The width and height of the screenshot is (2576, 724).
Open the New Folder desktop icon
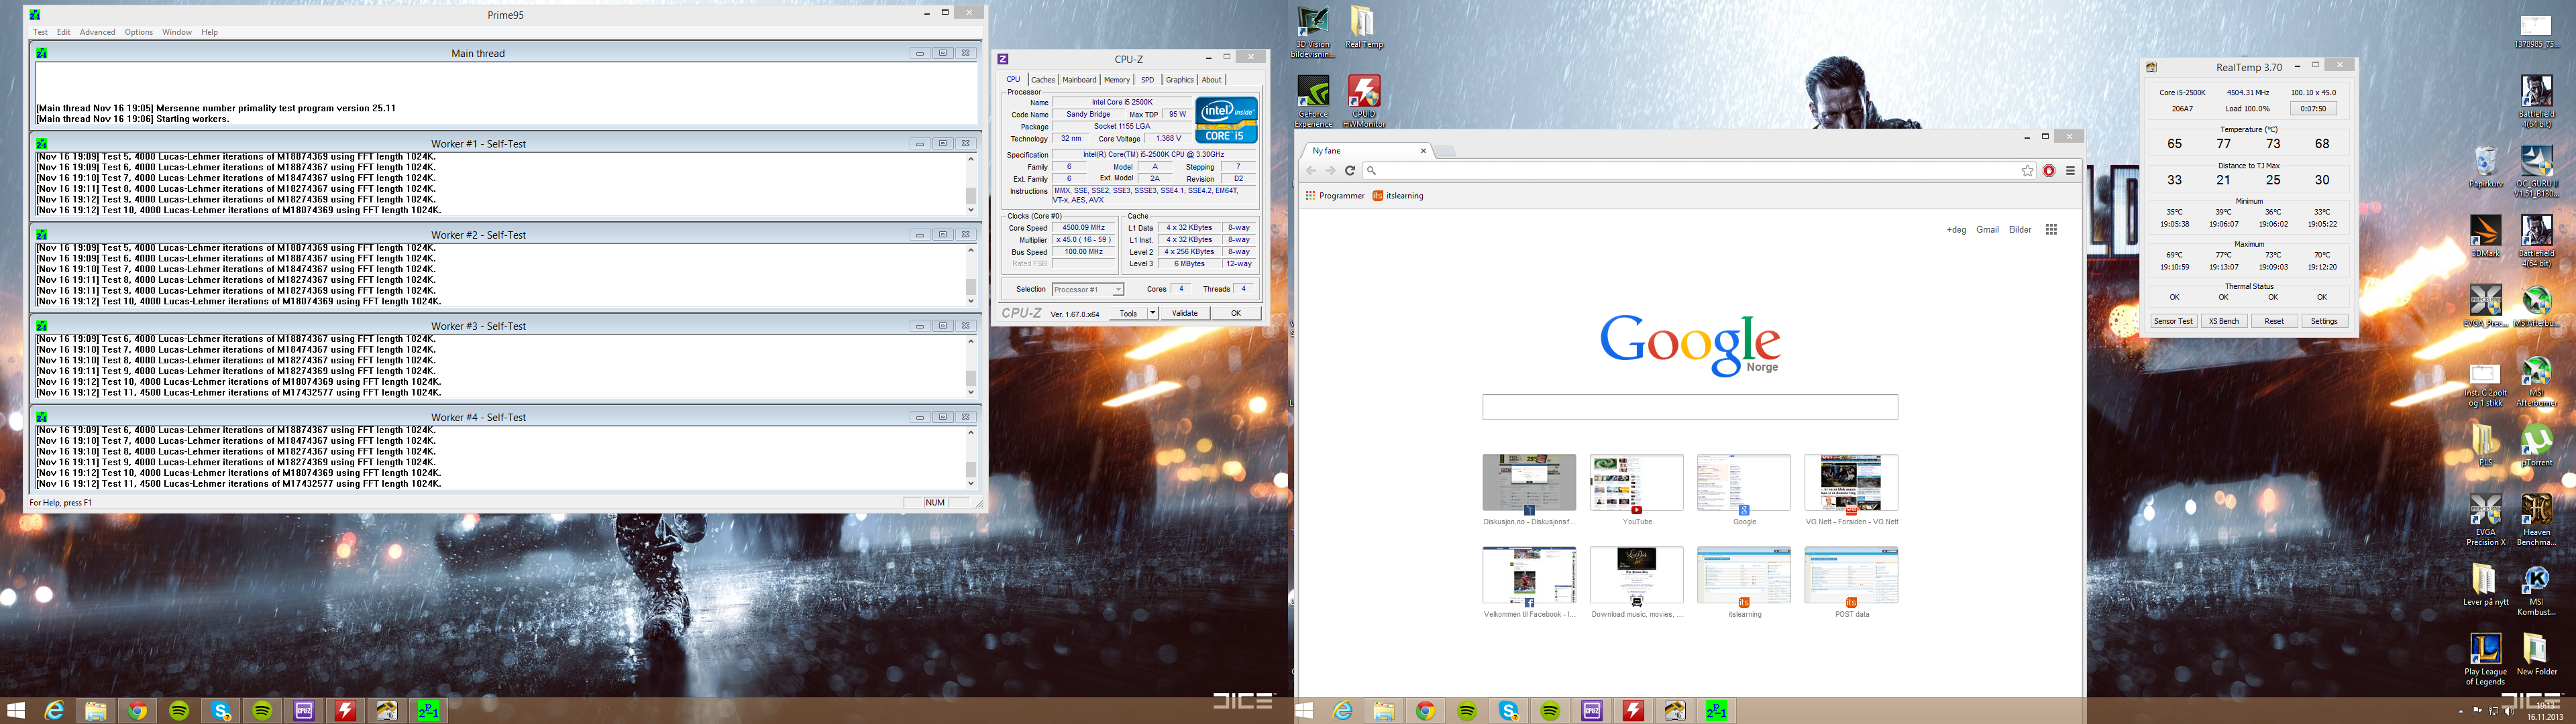click(2536, 654)
